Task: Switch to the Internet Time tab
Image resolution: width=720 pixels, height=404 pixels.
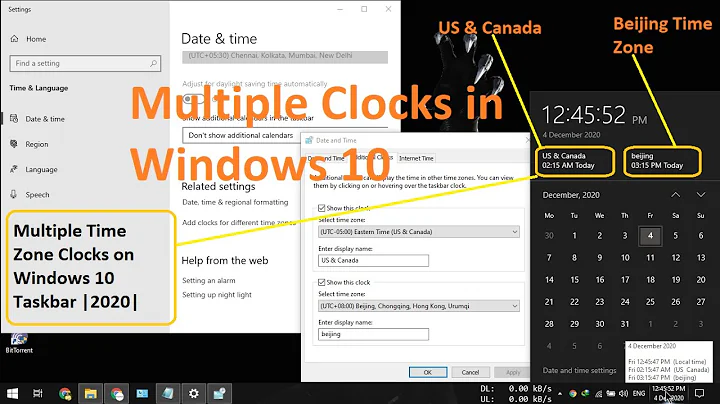Action: 416,158
